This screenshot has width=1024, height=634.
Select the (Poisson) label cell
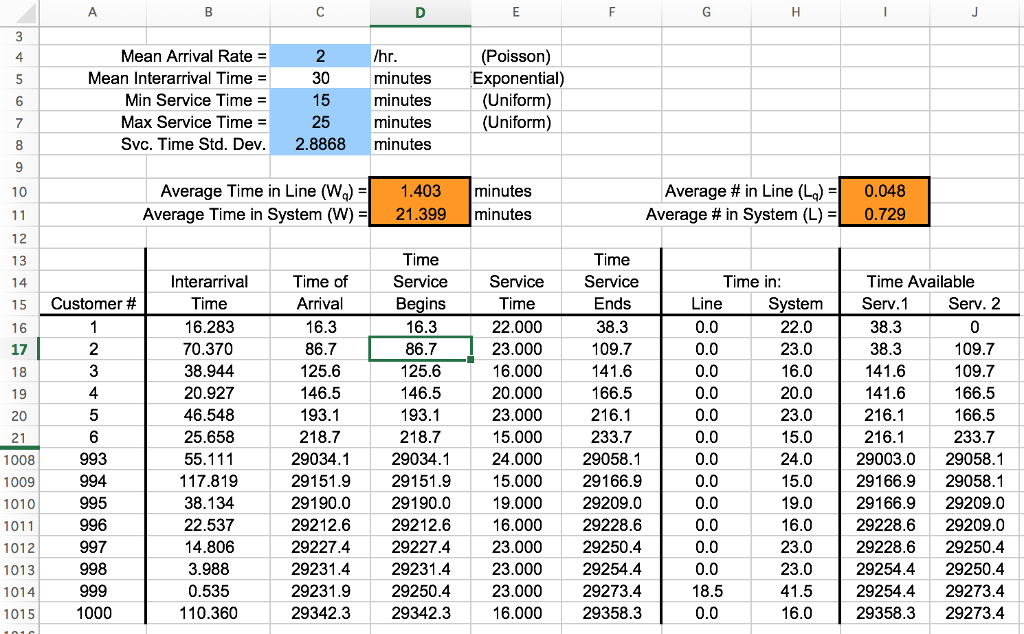click(x=516, y=56)
